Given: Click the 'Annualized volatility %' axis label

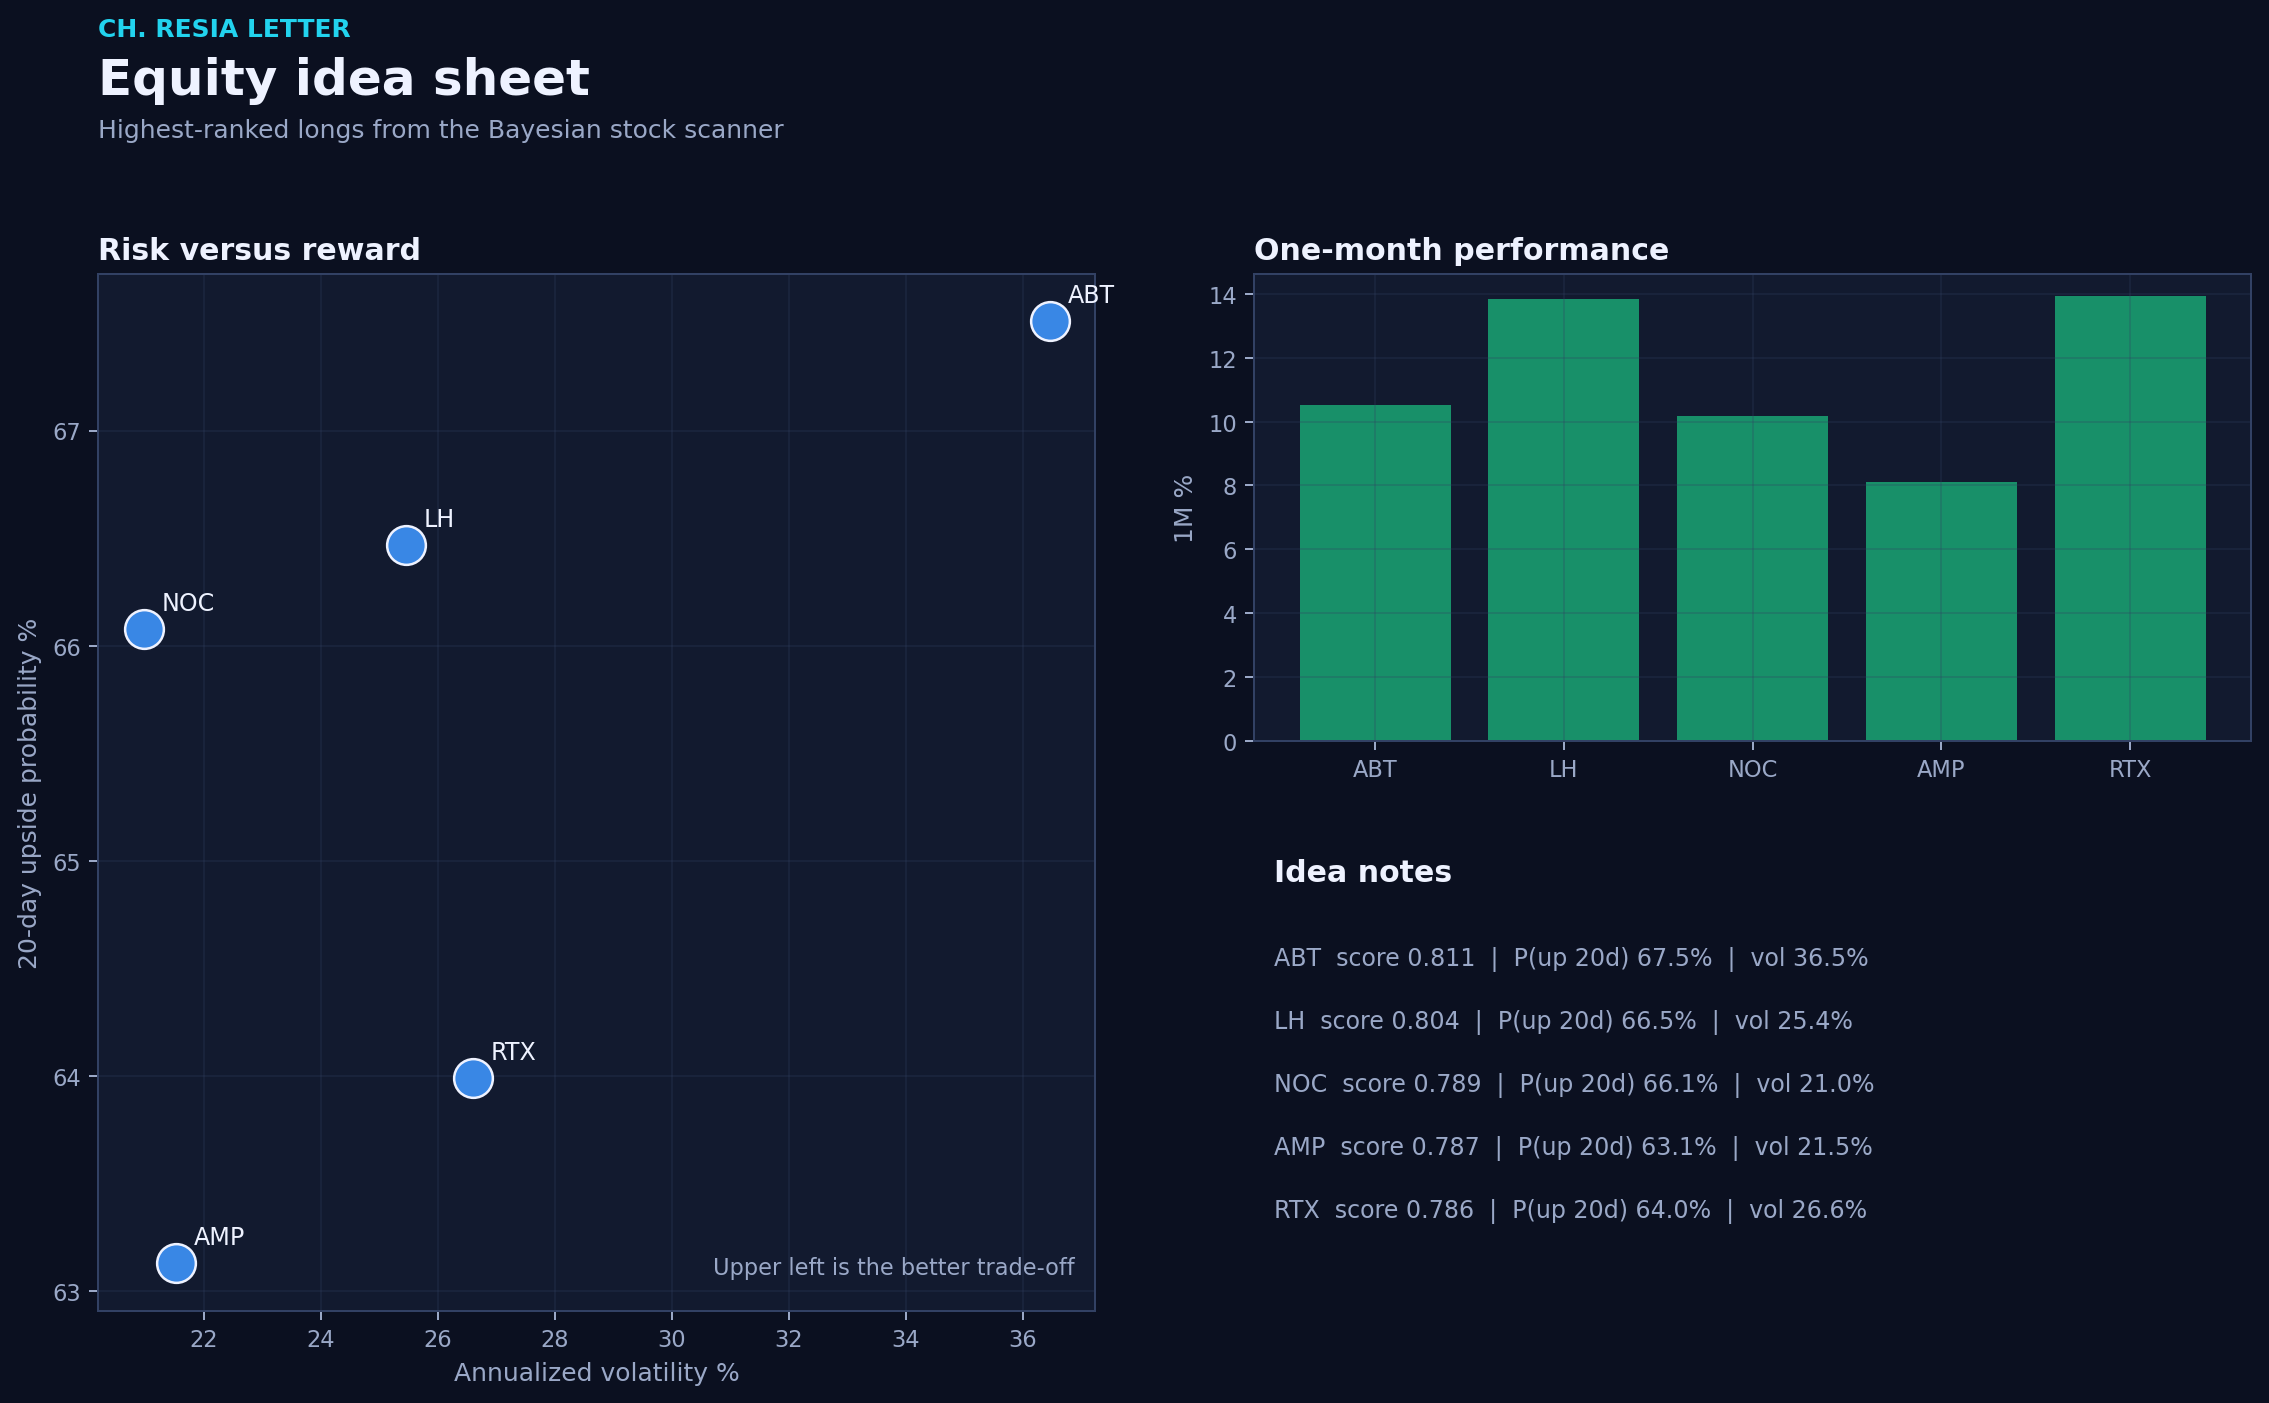Looking at the screenshot, I should click(597, 1373).
